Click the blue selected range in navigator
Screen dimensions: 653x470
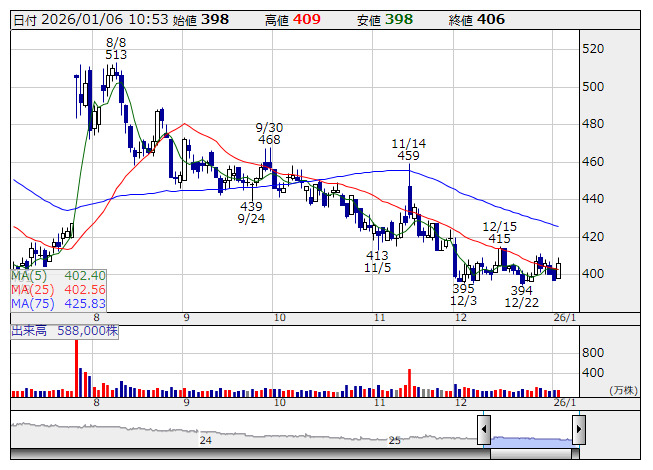(x=531, y=440)
